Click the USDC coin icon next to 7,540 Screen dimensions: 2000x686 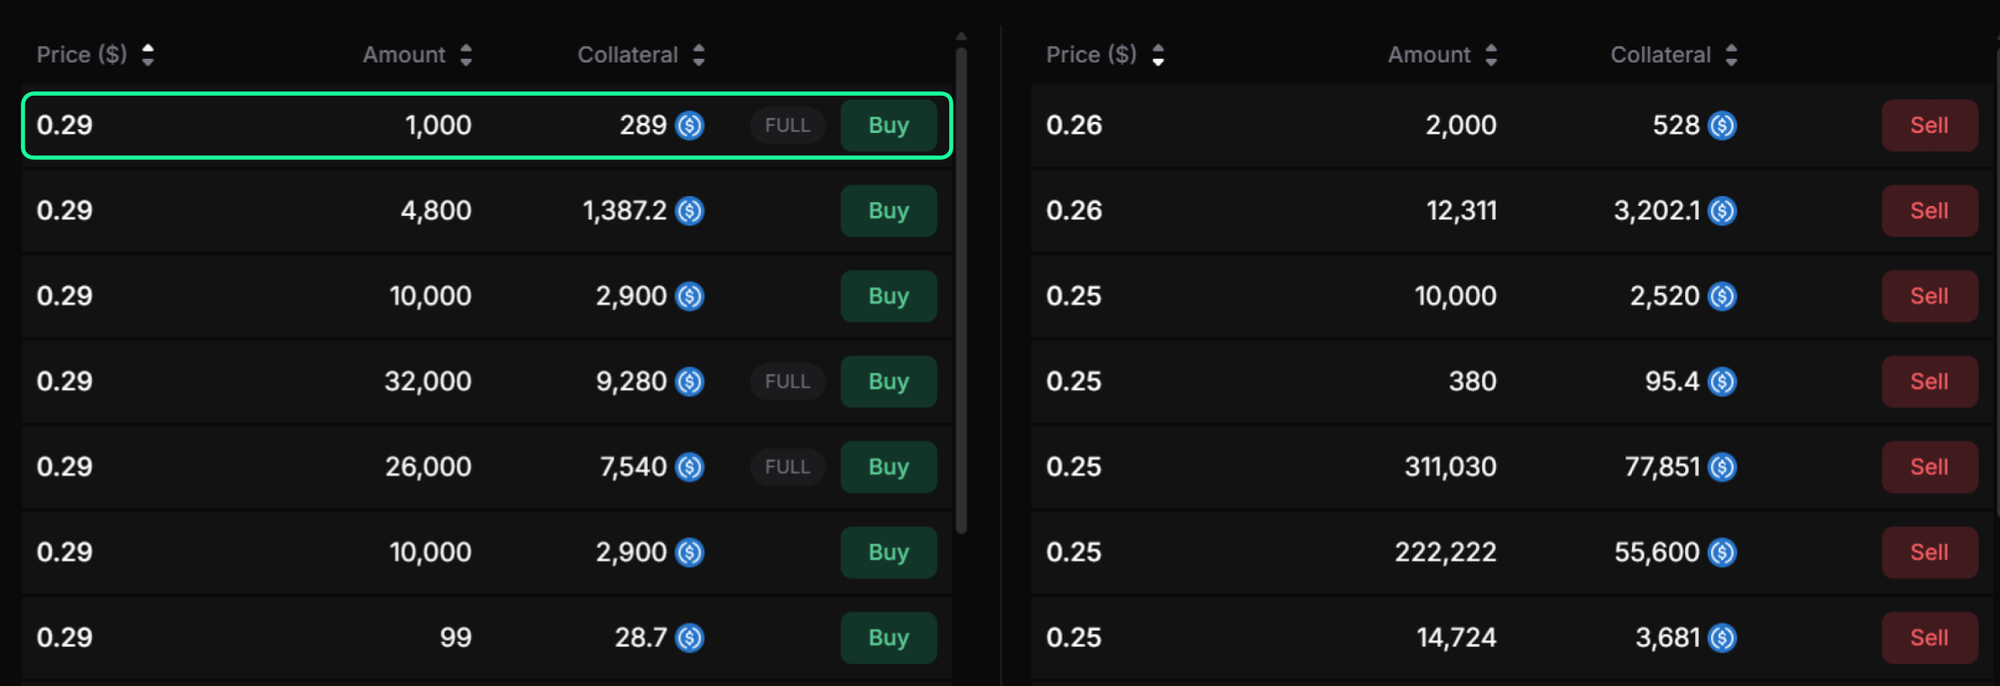coord(690,467)
